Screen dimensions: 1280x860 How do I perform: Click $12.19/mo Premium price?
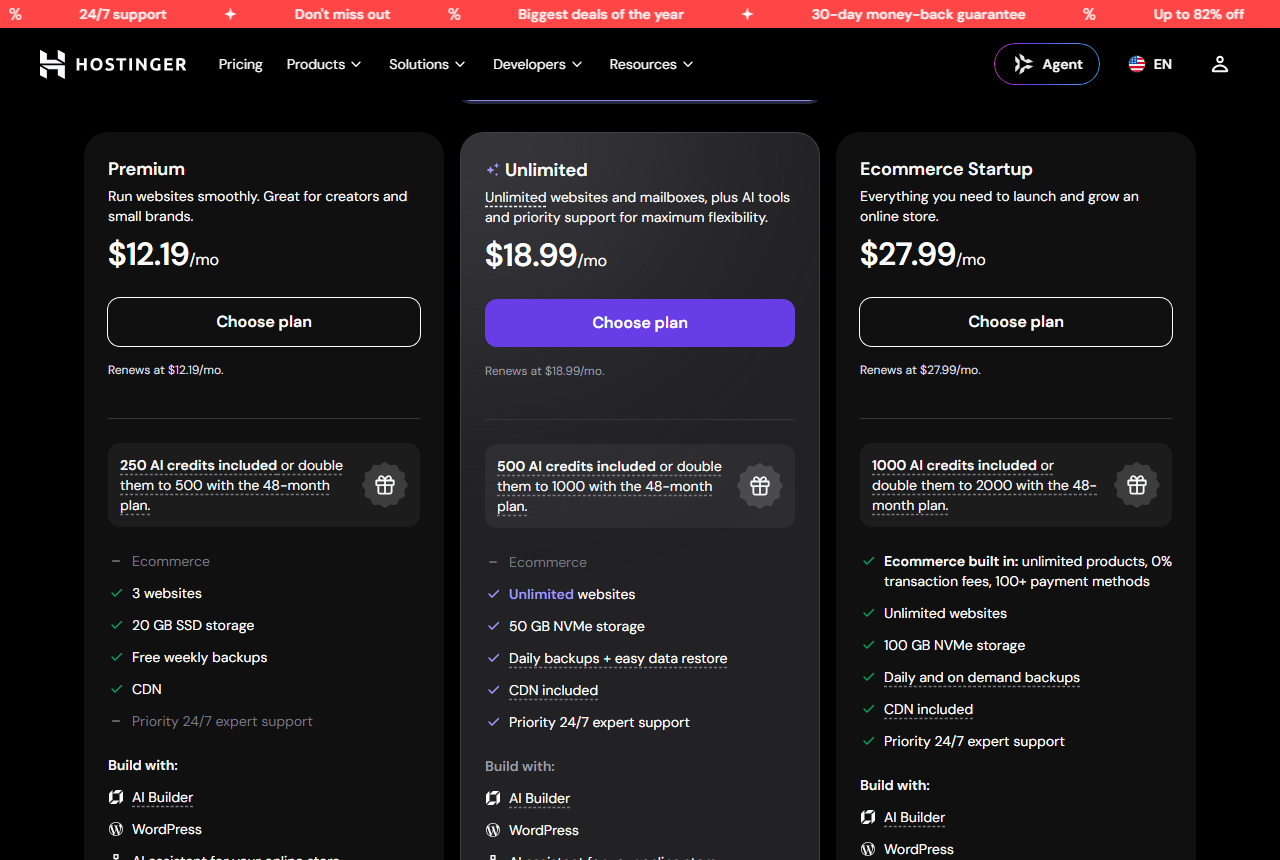pos(163,254)
